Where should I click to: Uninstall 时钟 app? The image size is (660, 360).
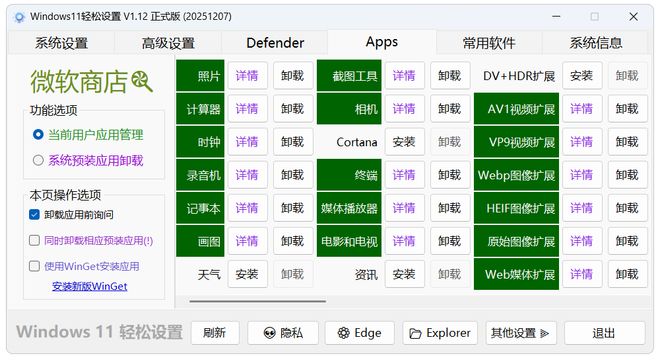click(293, 142)
